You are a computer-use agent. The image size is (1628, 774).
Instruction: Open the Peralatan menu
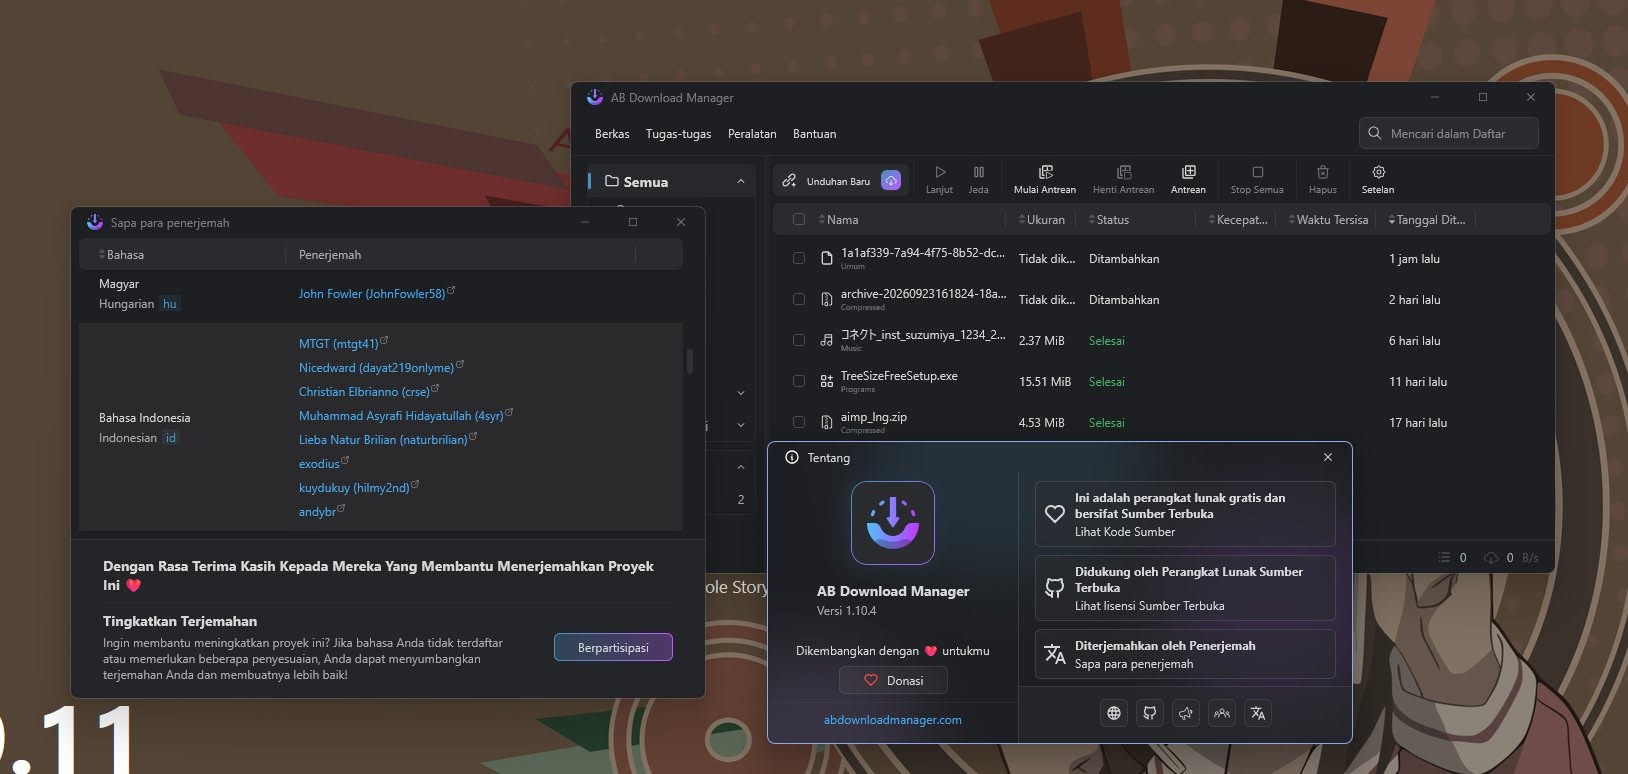click(x=752, y=134)
